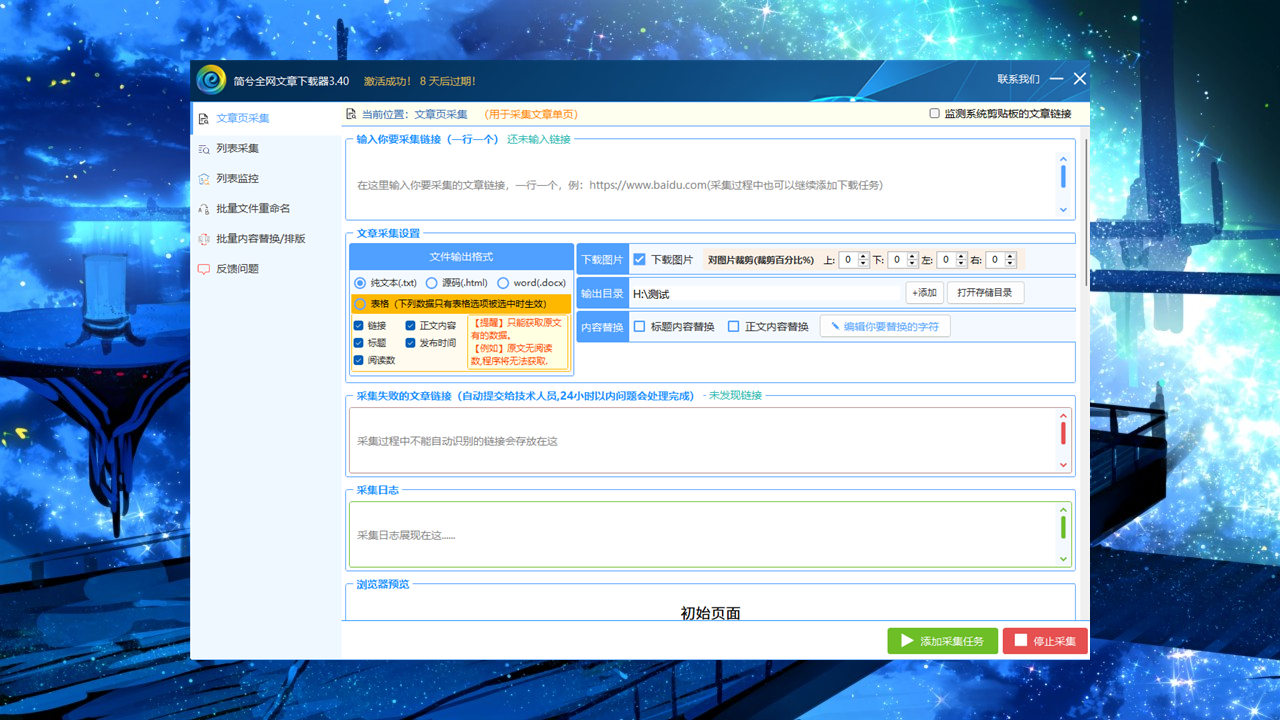
Task: Click the app logo icon in title bar
Action: (211, 79)
